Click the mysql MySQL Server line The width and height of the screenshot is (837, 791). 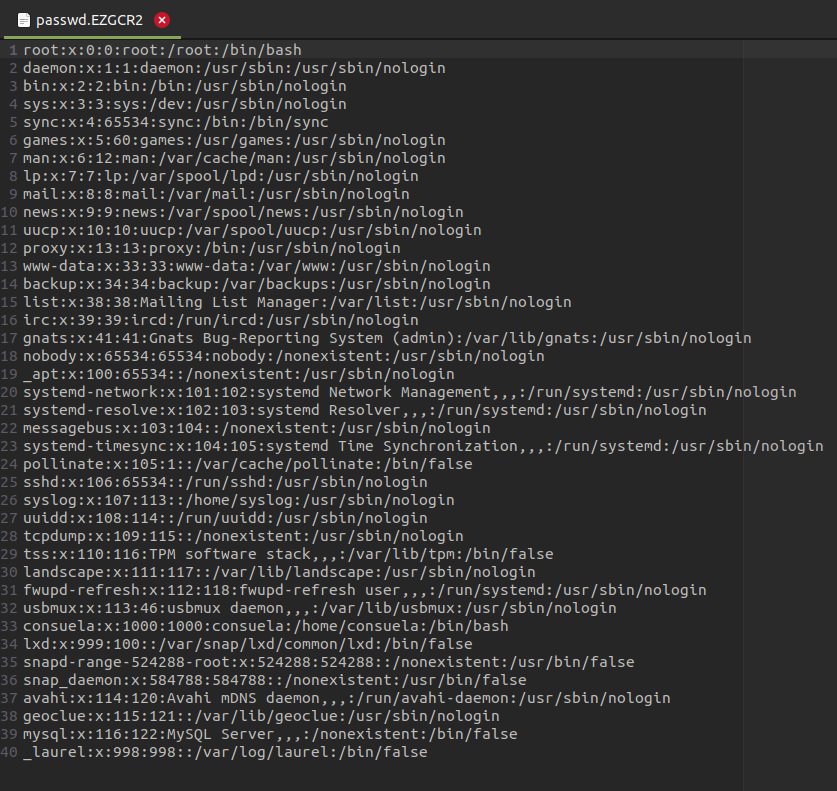(270, 734)
